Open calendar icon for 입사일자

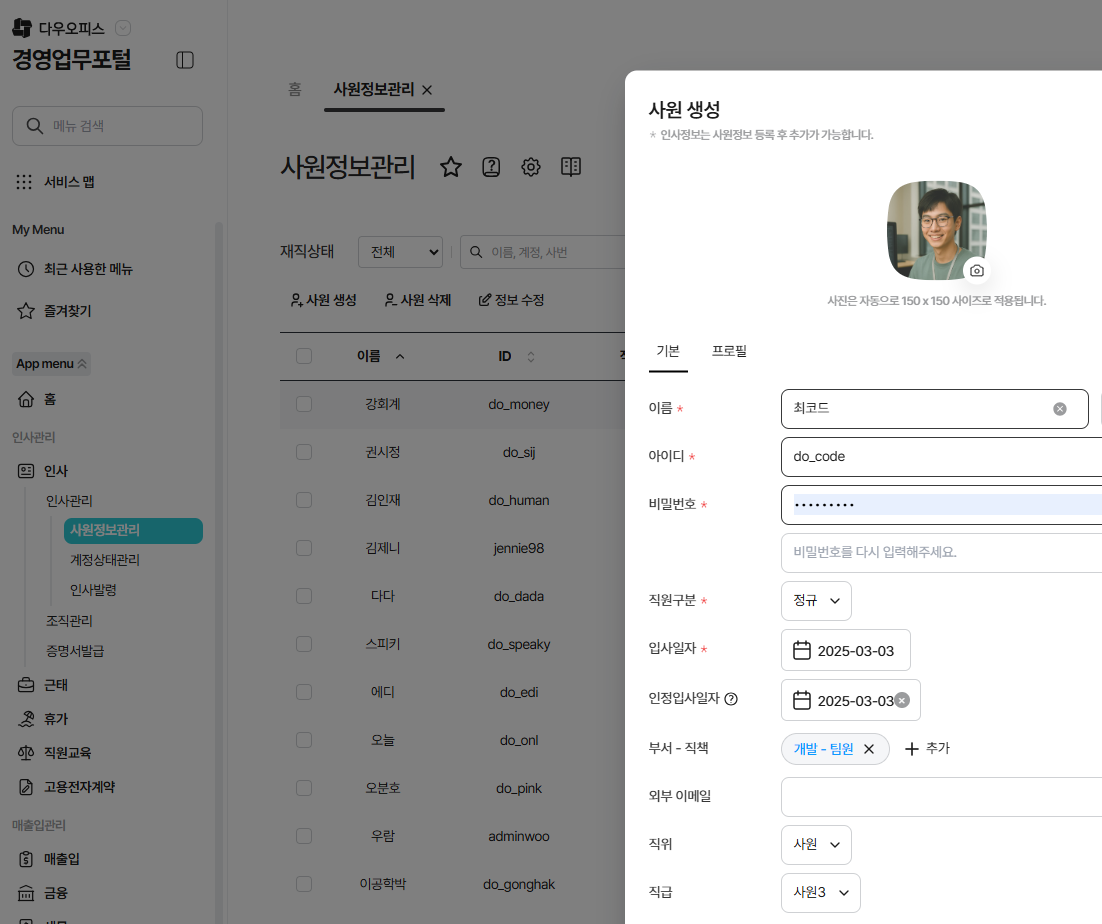pyautogui.click(x=802, y=651)
